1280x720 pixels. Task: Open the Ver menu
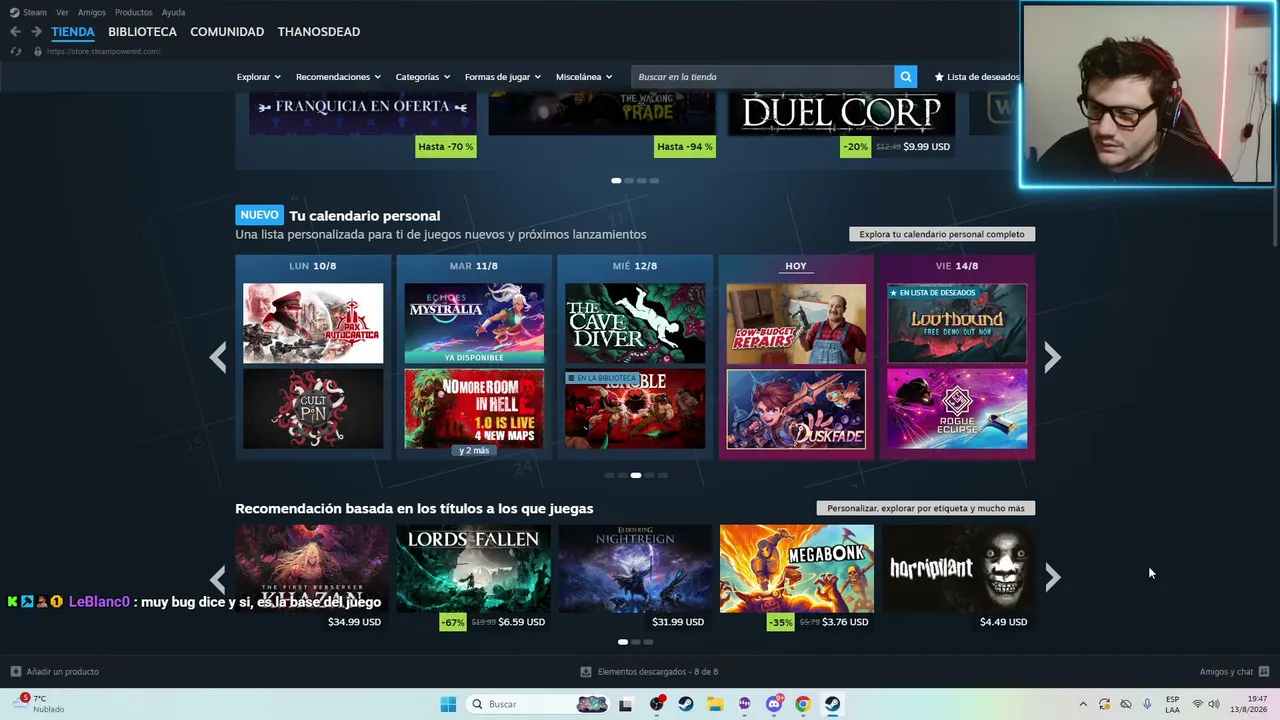coord(62,12)
